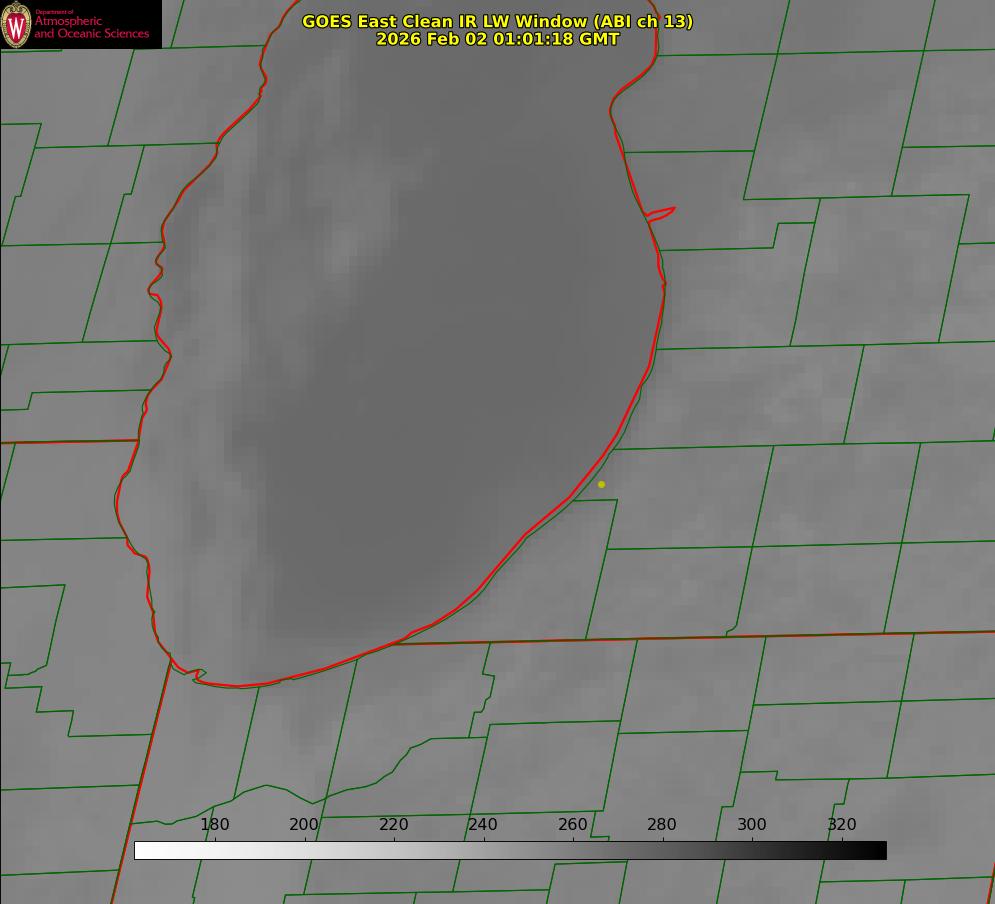Click the title 'GOES East Clean IR LW Window (ABI ch 13)'
This screenshot has width=995, height=904.
[498, 21]
